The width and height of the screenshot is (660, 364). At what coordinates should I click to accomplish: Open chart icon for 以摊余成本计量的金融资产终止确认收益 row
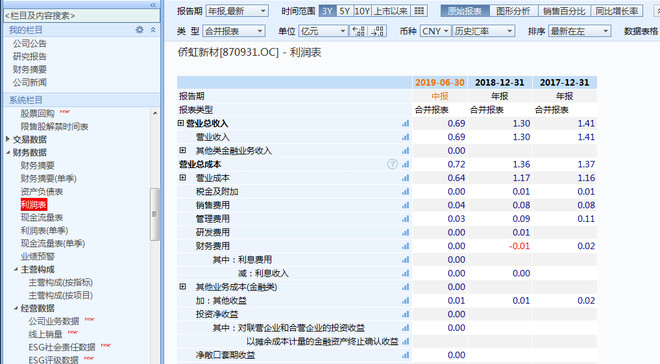[405, 341]
